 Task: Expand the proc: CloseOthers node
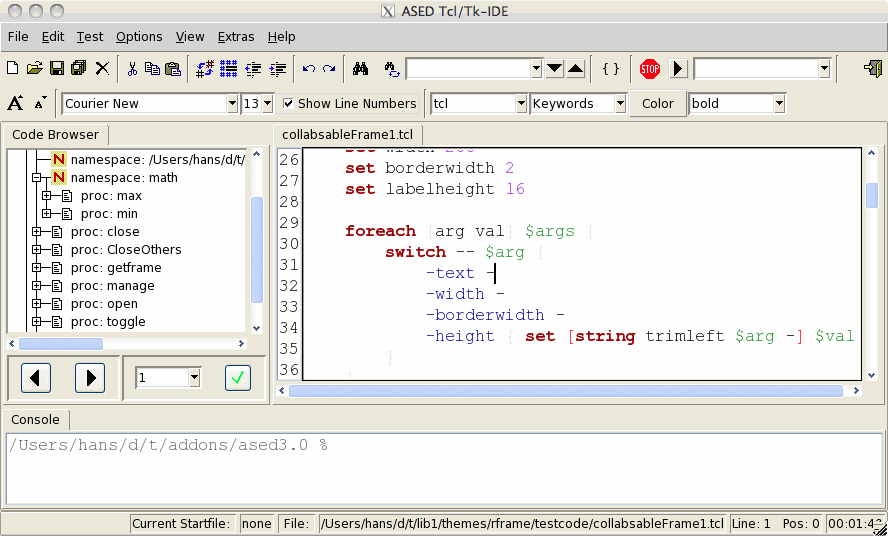click(36, 250)
